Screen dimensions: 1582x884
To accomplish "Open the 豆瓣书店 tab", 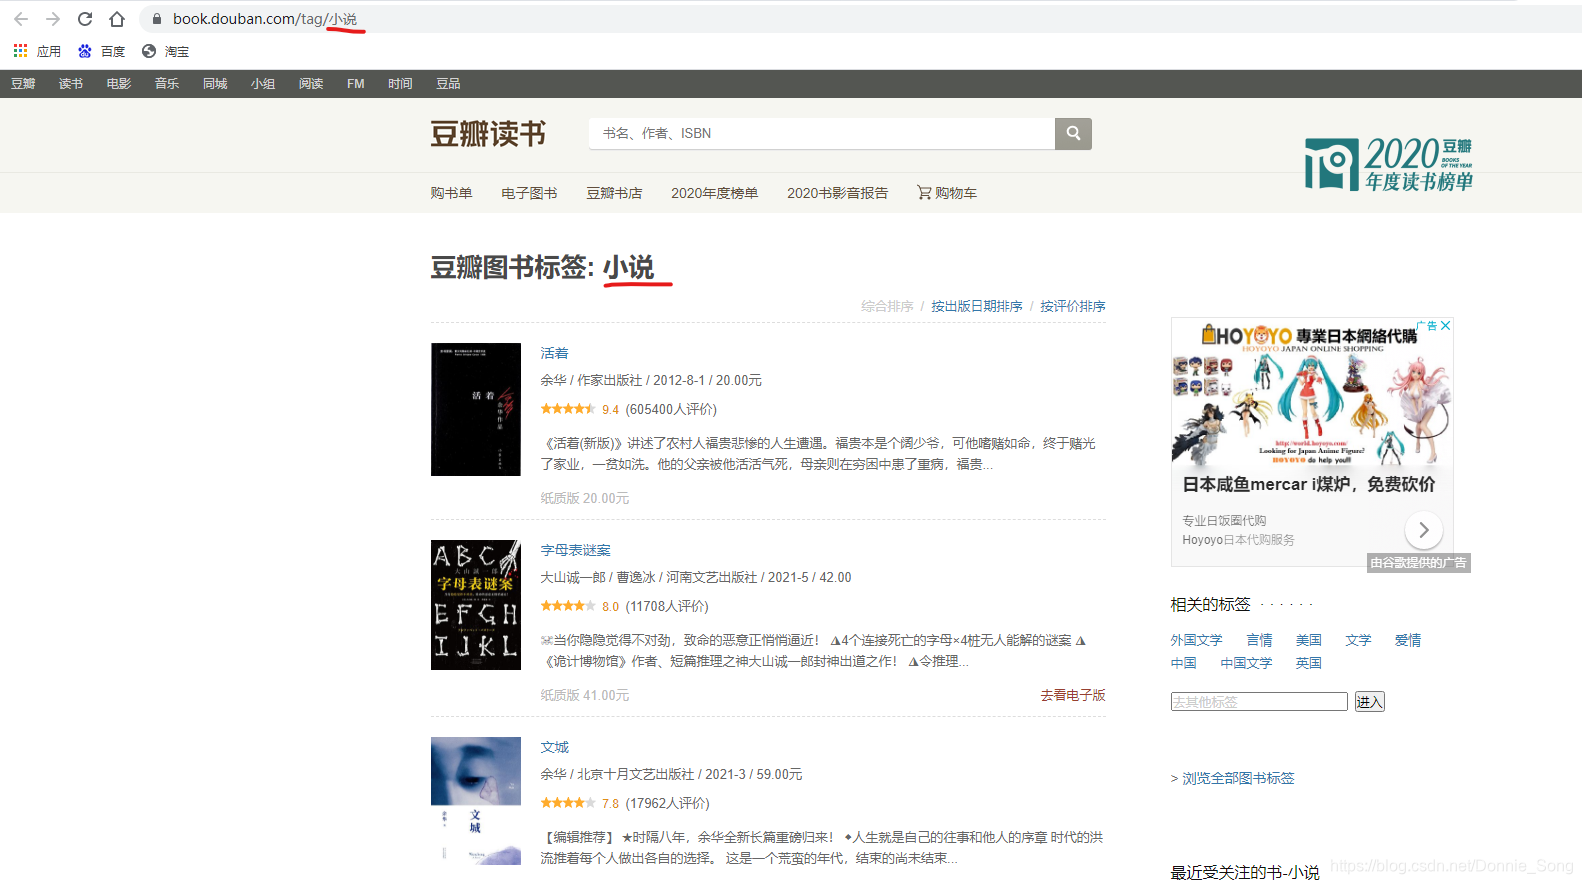I will point(614,193).
